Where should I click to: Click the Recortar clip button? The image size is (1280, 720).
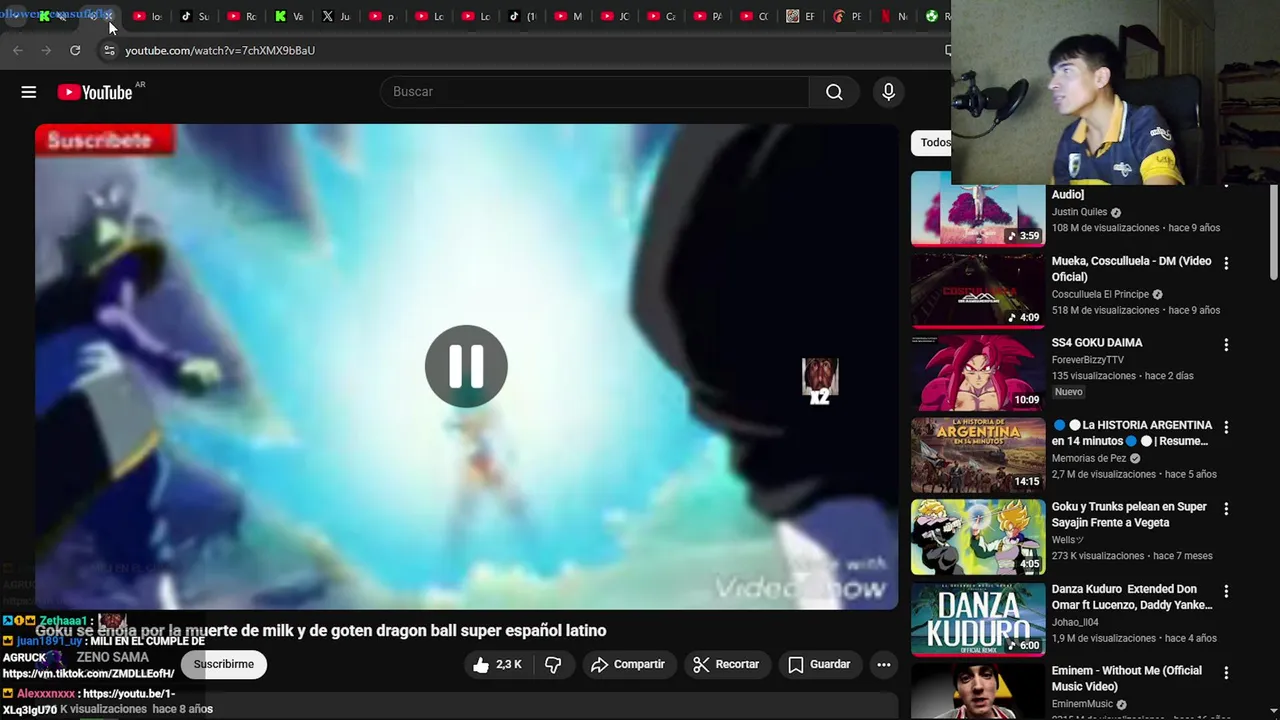726,664
